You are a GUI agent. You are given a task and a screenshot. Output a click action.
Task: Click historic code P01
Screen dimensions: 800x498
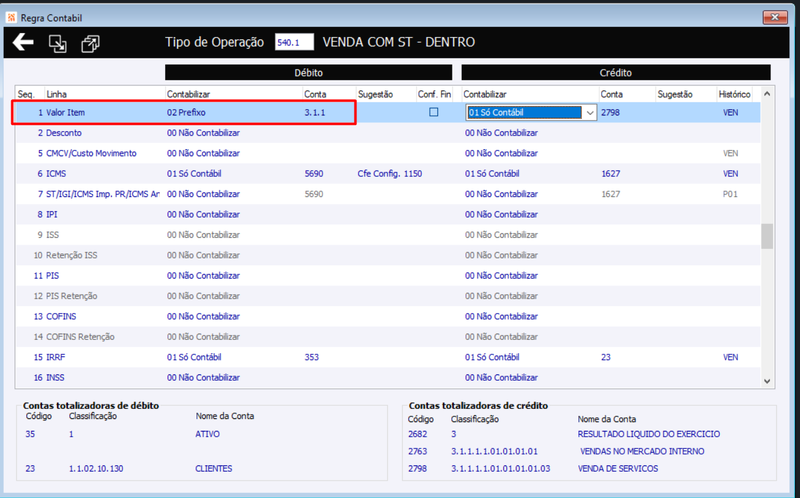(x=730, y=194)
